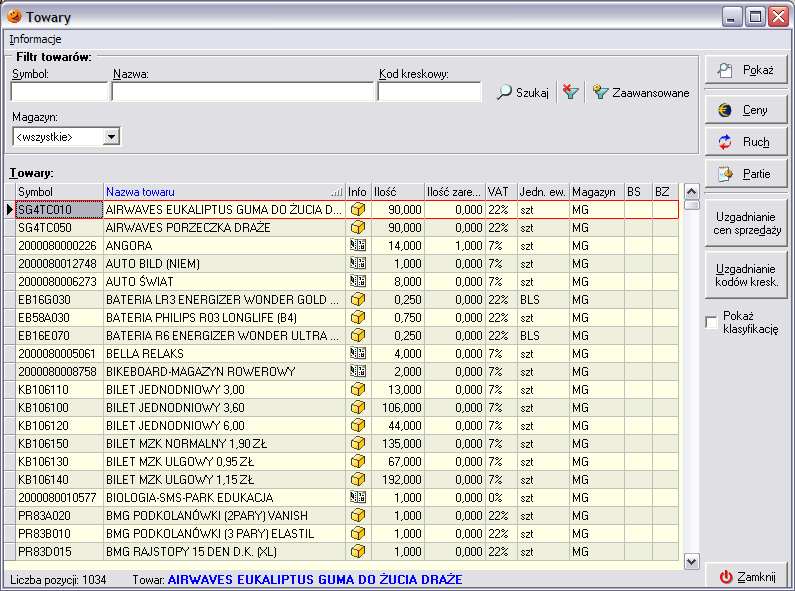Click scrollbar up arrow of goods list
This screenshot has height=591, width=795.
(692, 192)
